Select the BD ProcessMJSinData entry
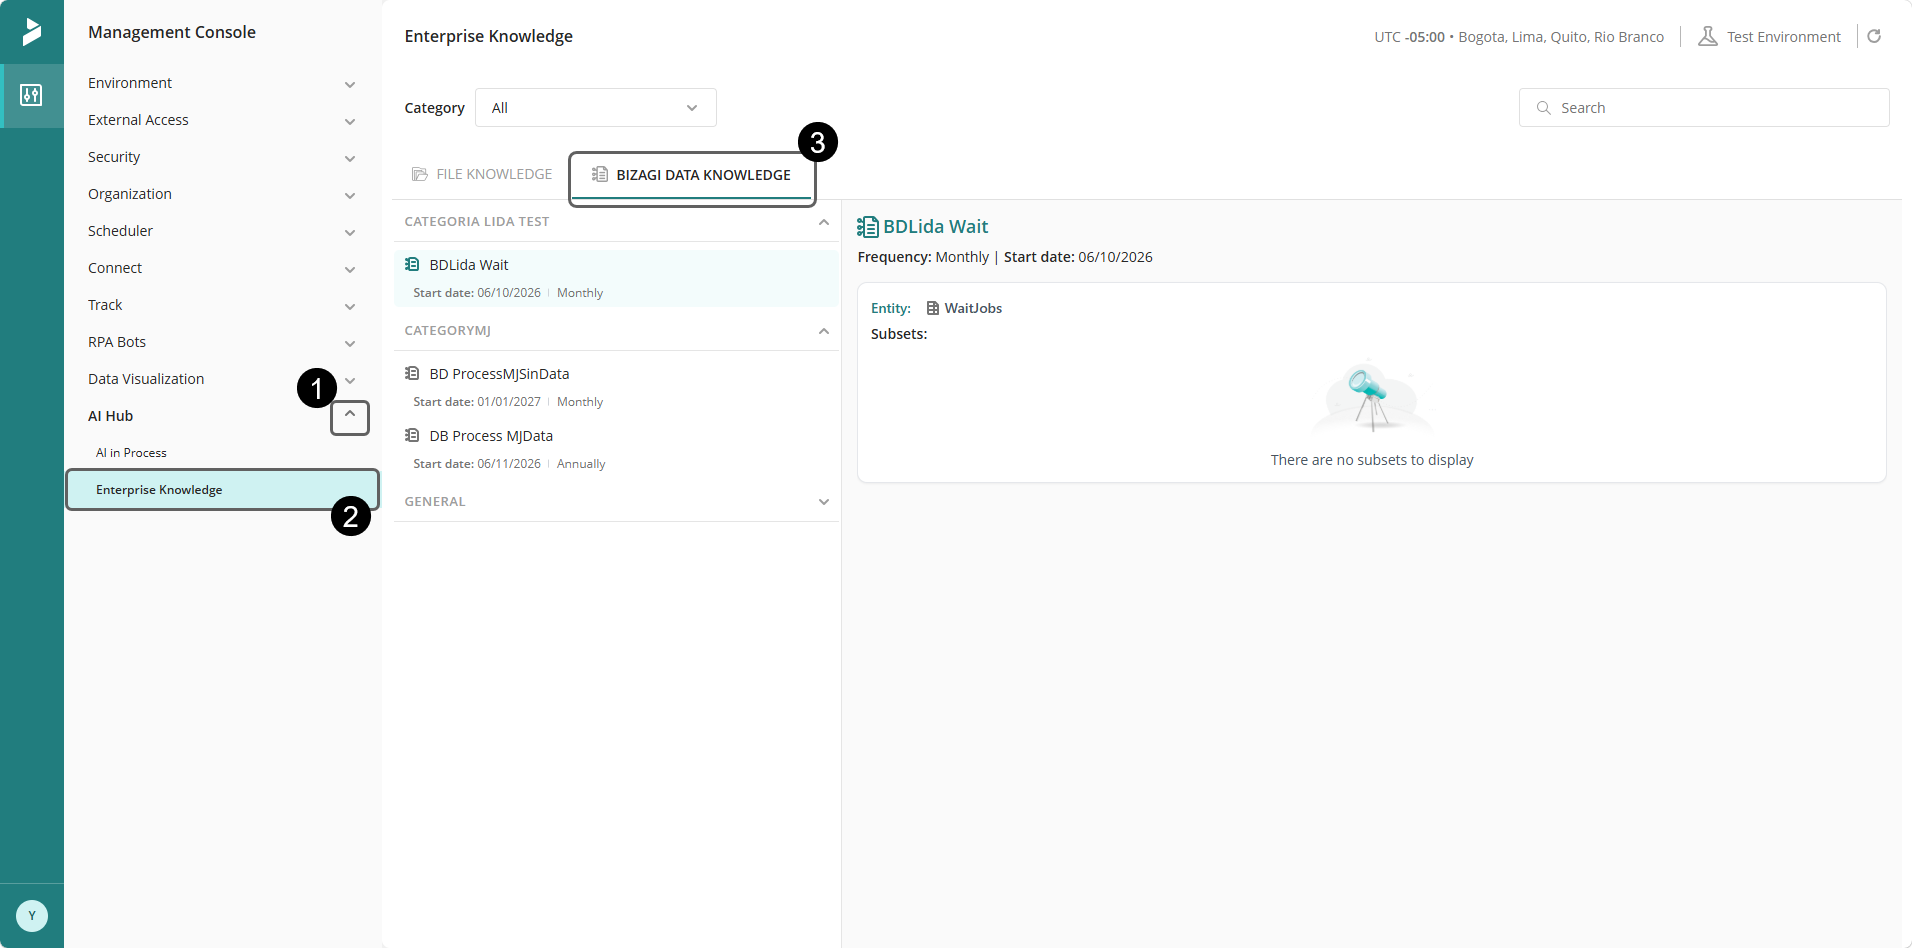The image size is (1912, 948). tap(616, 387)
